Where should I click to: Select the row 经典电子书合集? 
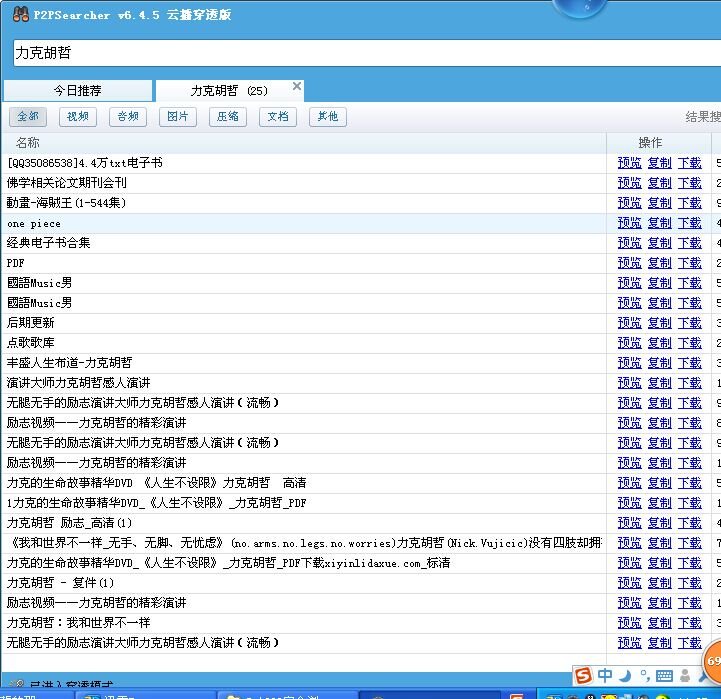(x=303, y=243)
